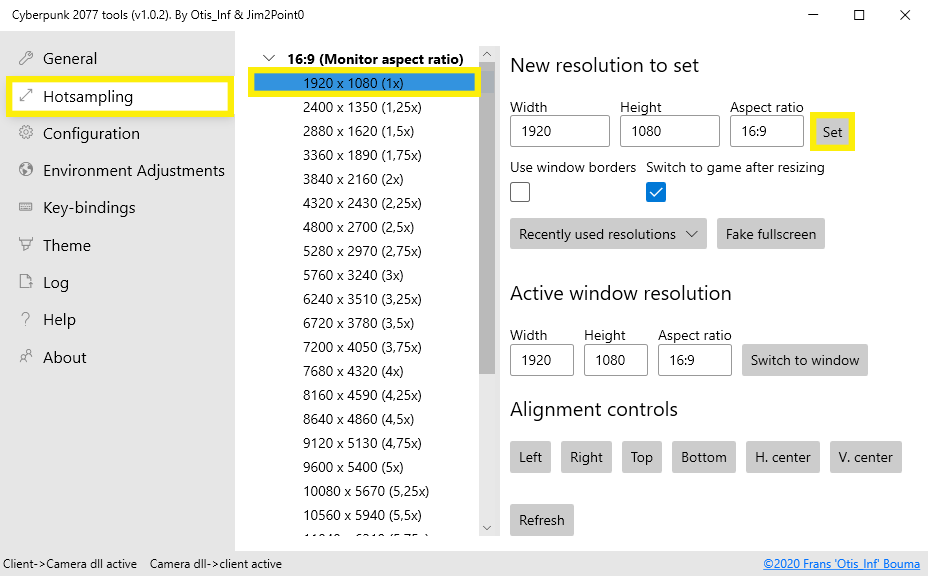Click the Fake fullscreen button
Image resolution: width=928 pixels, height=576 pixels.
point(770,234)
